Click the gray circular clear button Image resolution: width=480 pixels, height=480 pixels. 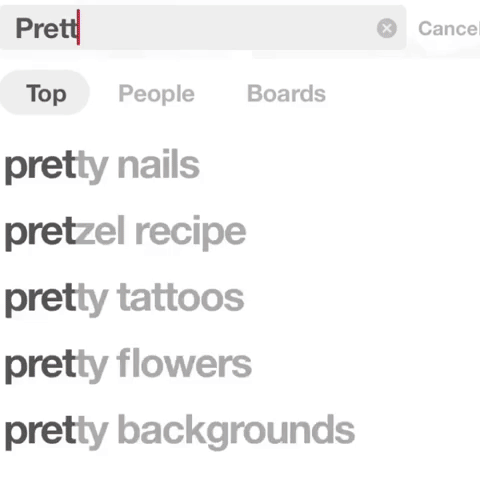[x=387, y=28]
